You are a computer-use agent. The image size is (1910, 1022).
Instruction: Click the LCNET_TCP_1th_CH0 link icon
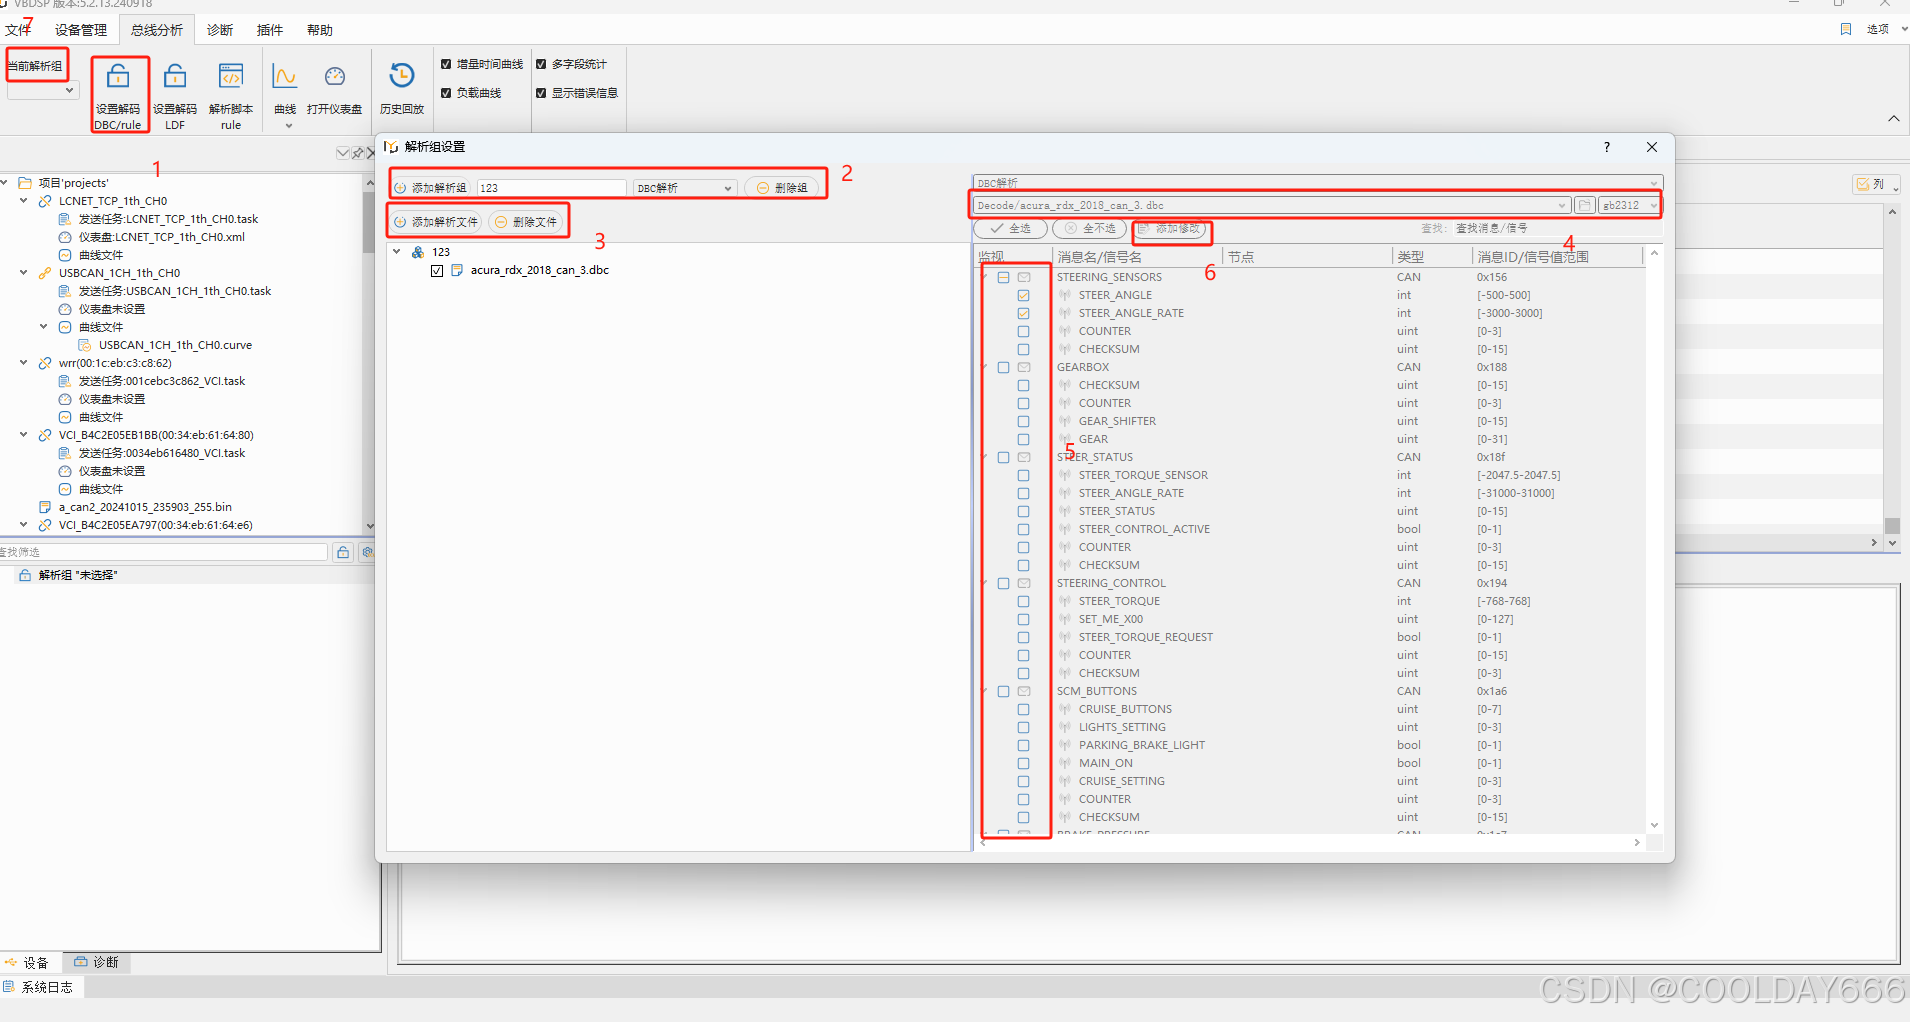tap(45, 201)
